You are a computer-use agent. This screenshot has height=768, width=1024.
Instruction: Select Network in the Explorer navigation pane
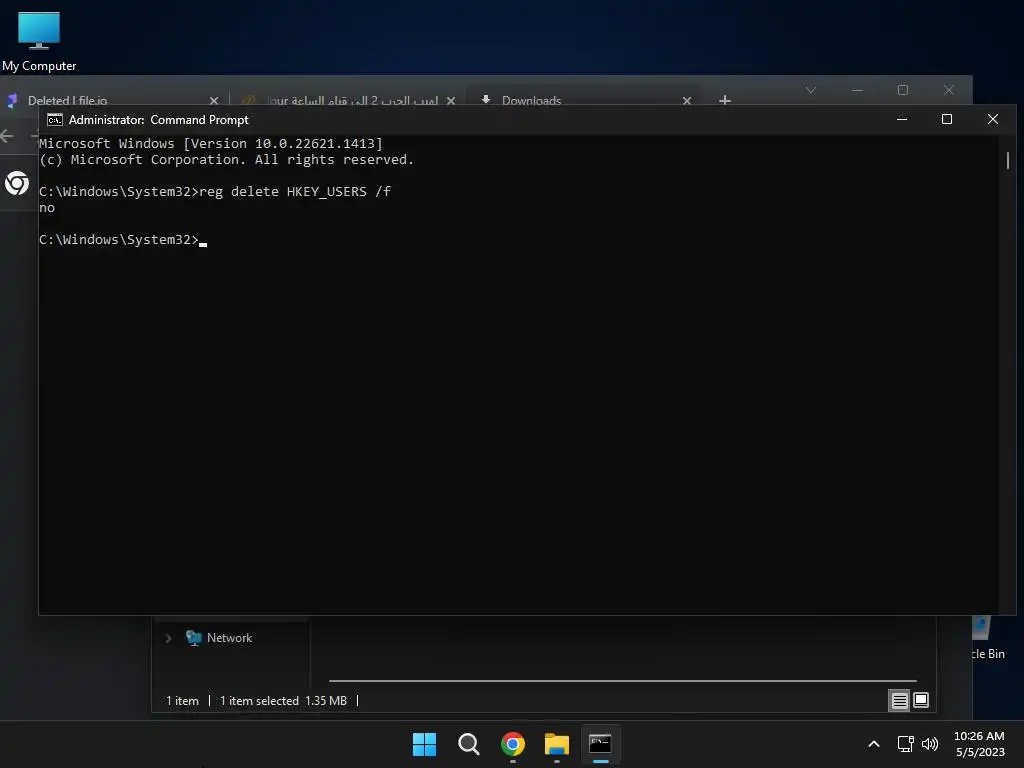[229, 638]
